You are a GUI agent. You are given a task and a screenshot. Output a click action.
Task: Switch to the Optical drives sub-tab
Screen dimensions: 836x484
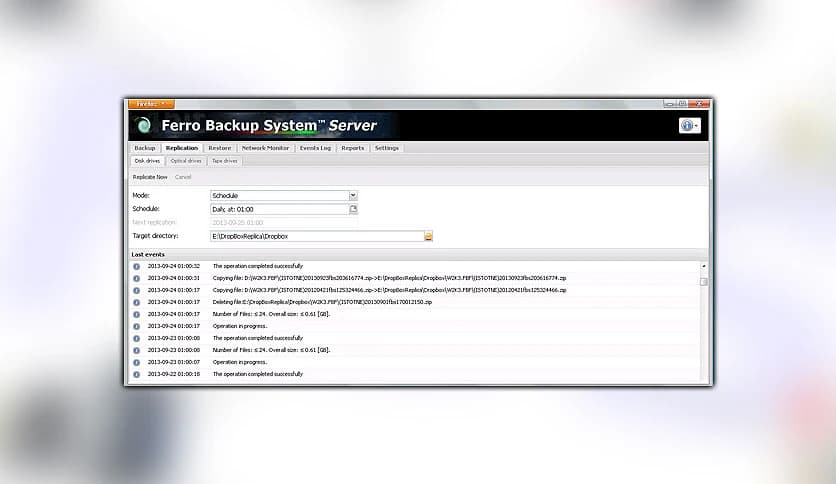[x=186, y=161]
